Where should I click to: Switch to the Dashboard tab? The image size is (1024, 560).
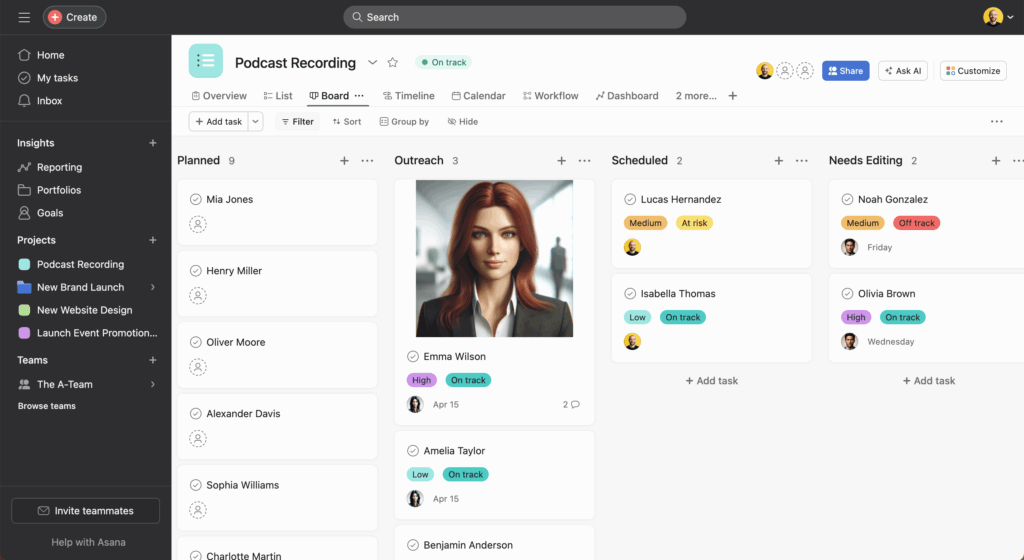627,96
